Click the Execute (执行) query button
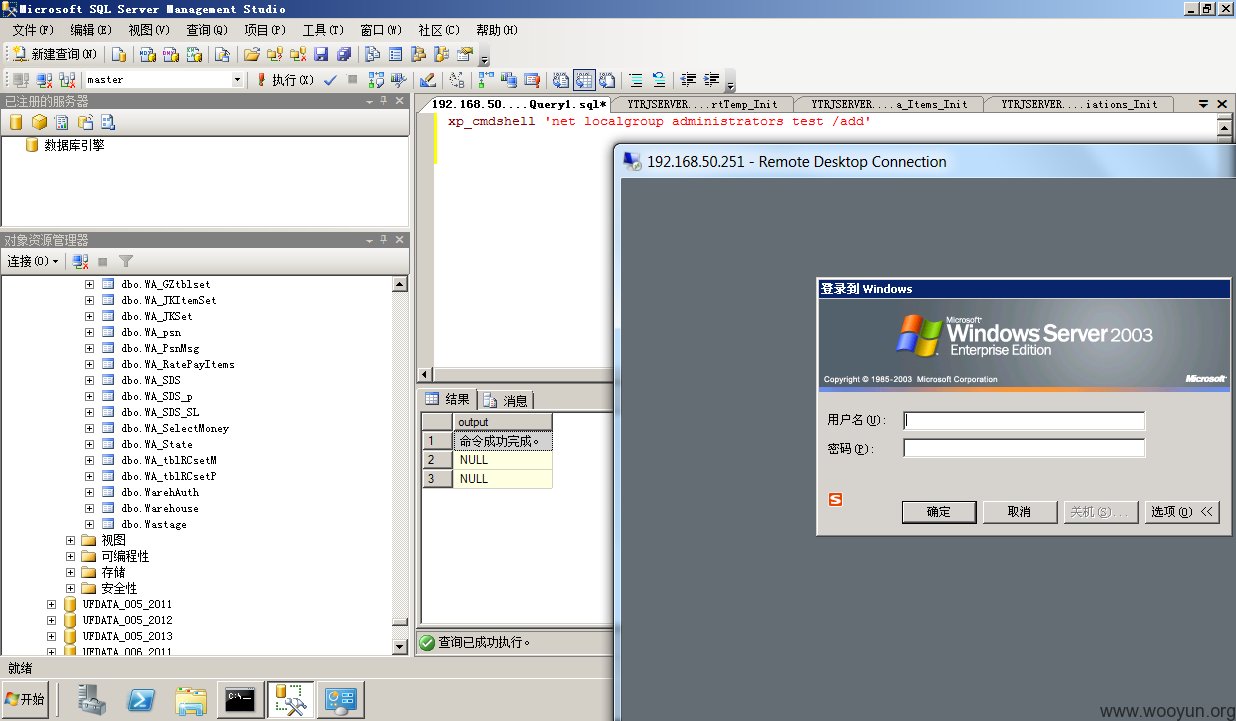Viewport: 1236px width, 721px height. 285,80
